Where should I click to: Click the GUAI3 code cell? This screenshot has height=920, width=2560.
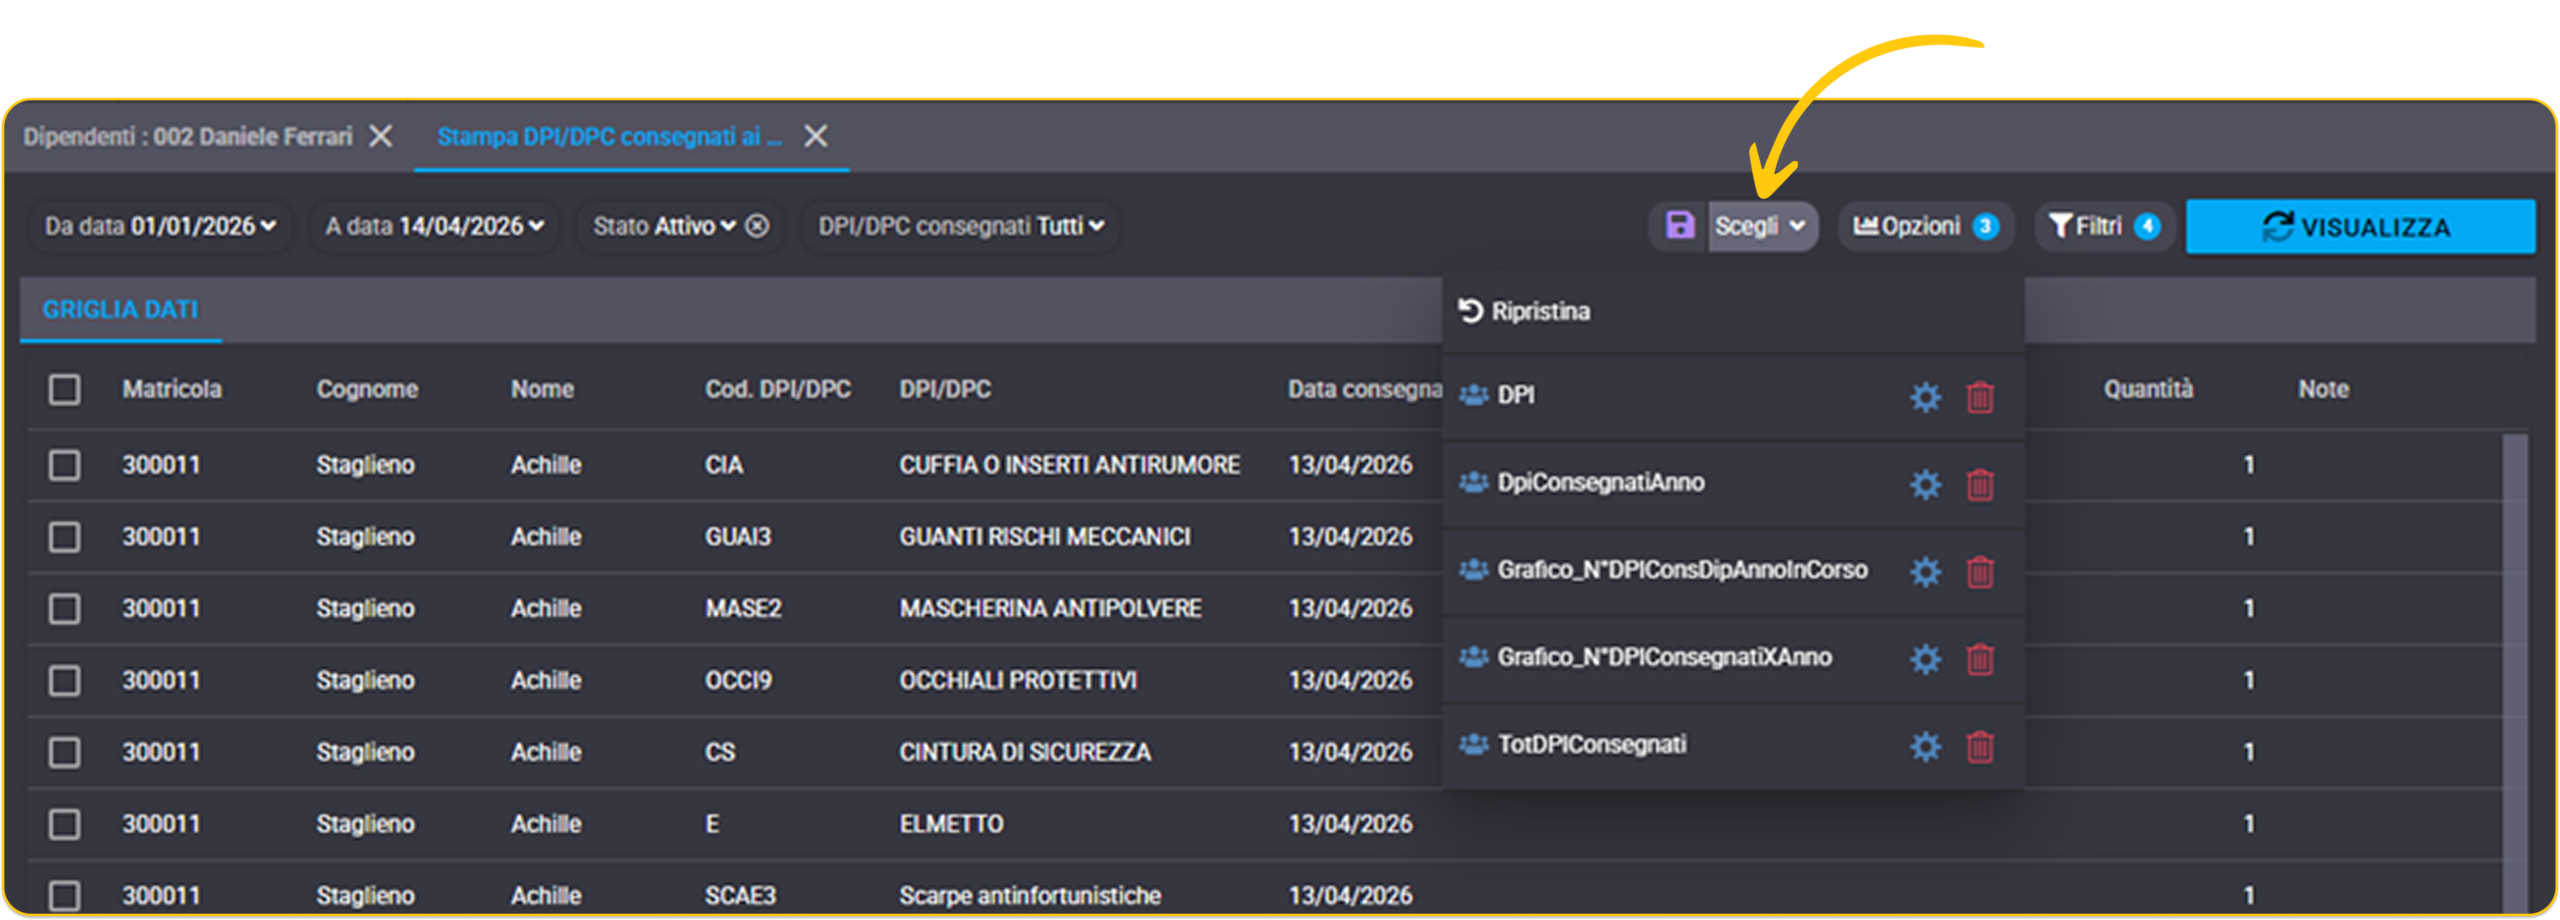pos(738,537)
